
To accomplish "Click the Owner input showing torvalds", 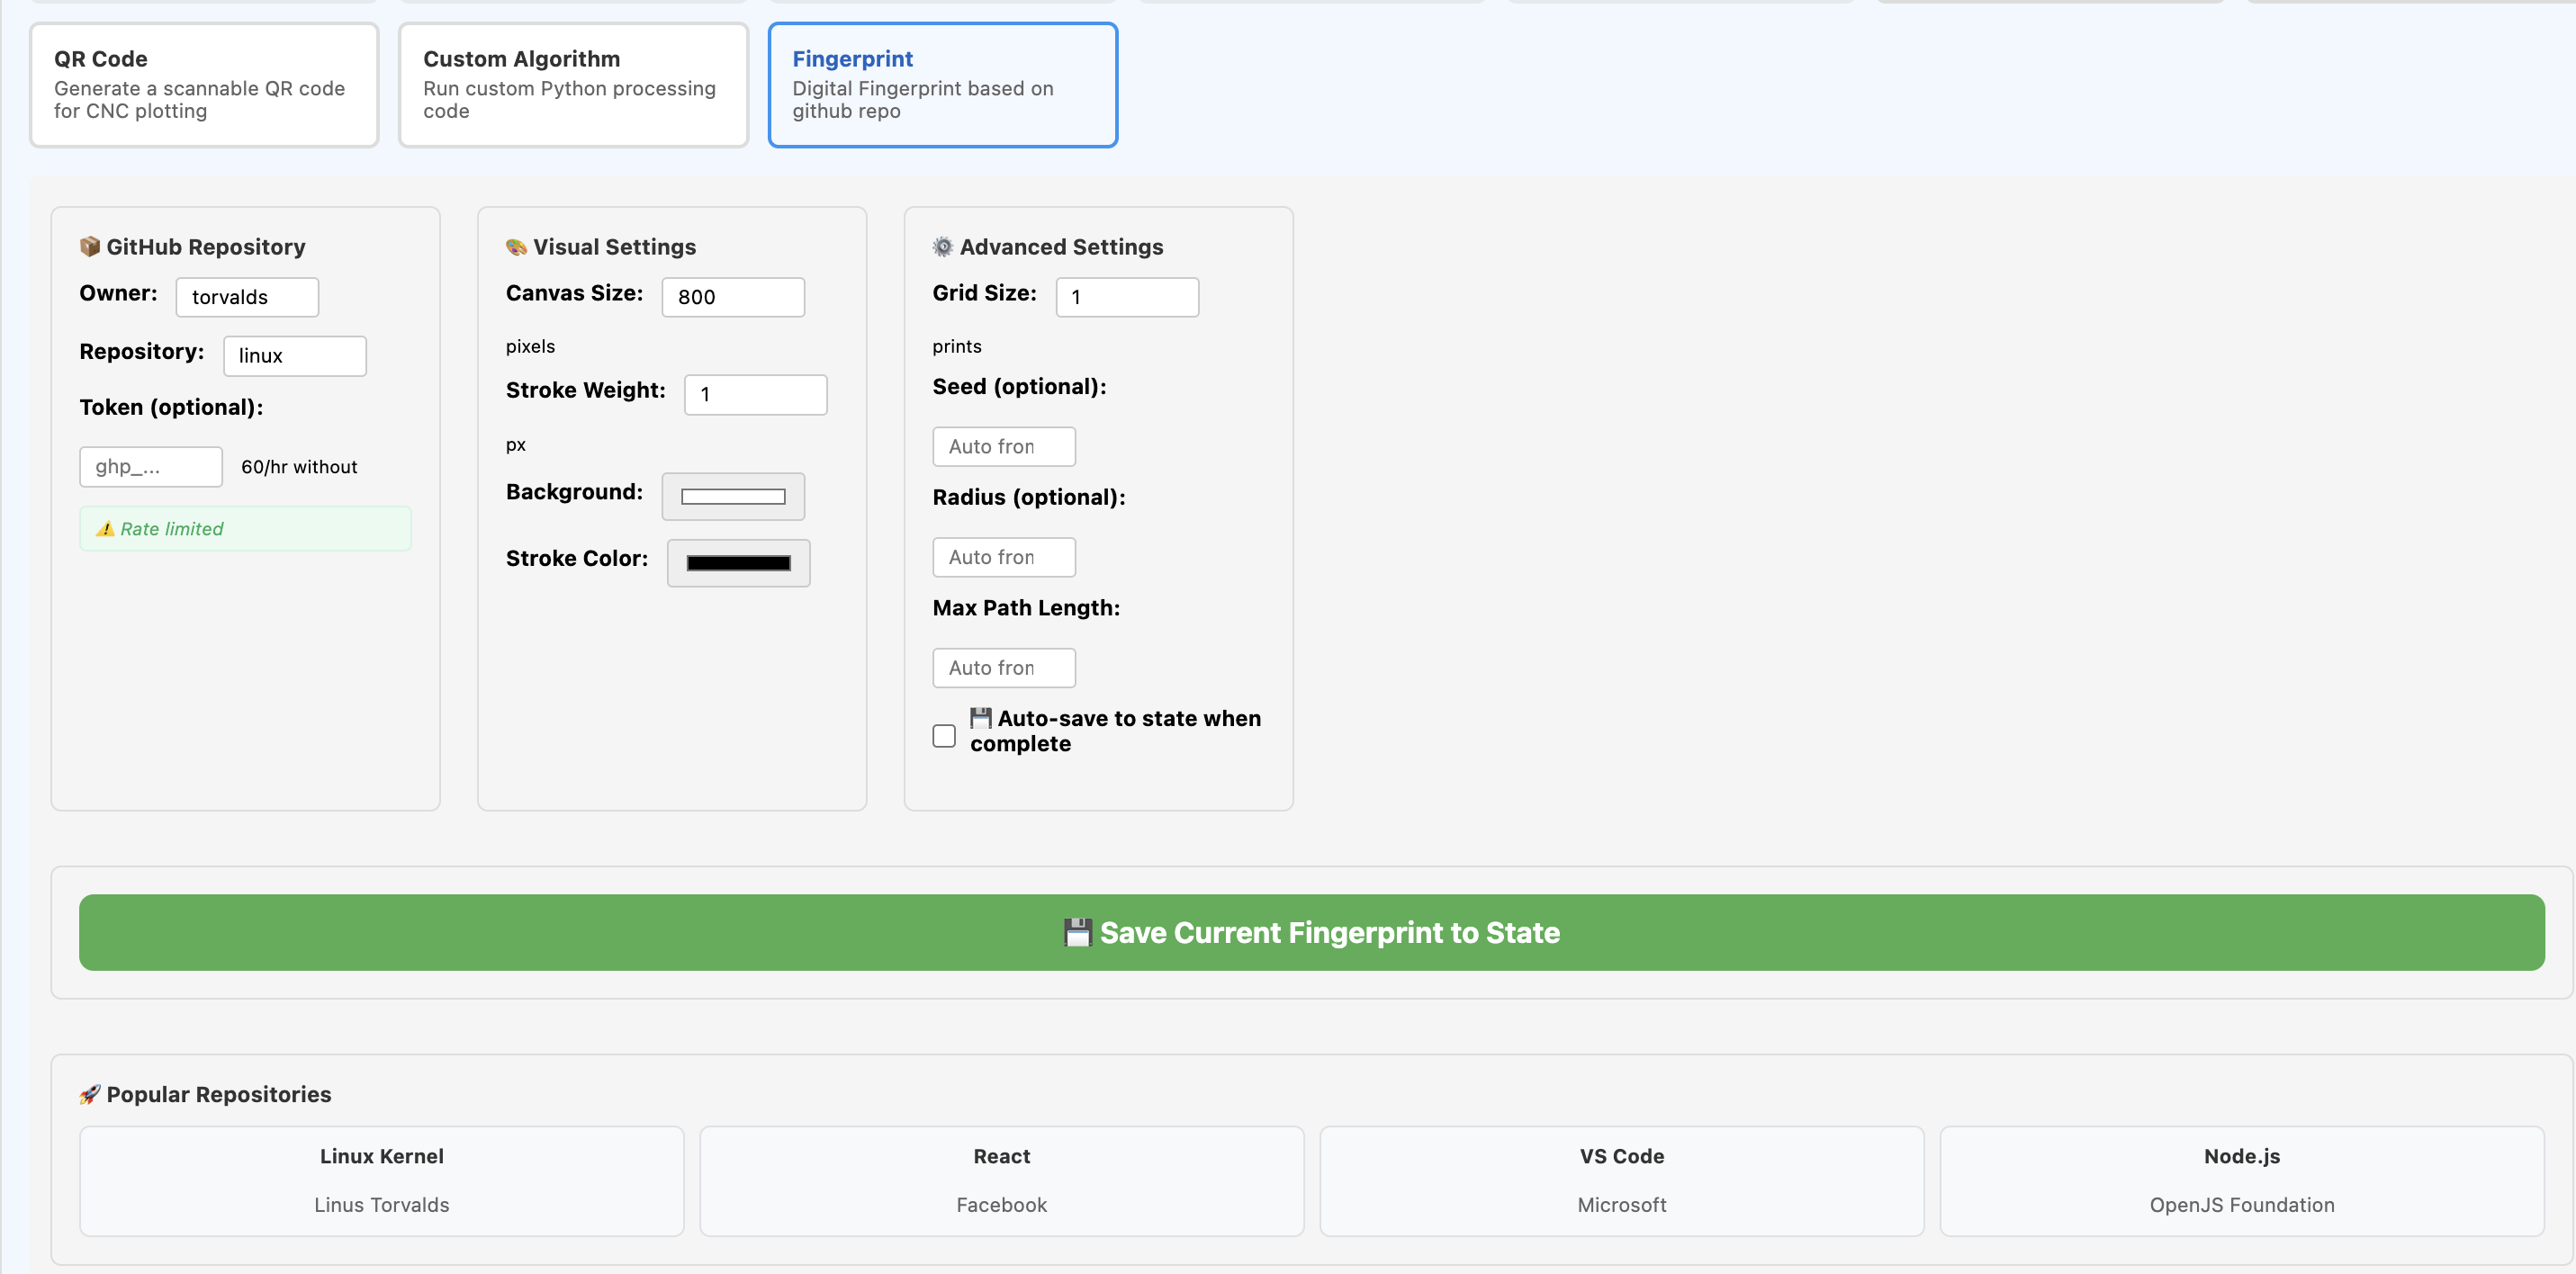I will tap(247, 296).
